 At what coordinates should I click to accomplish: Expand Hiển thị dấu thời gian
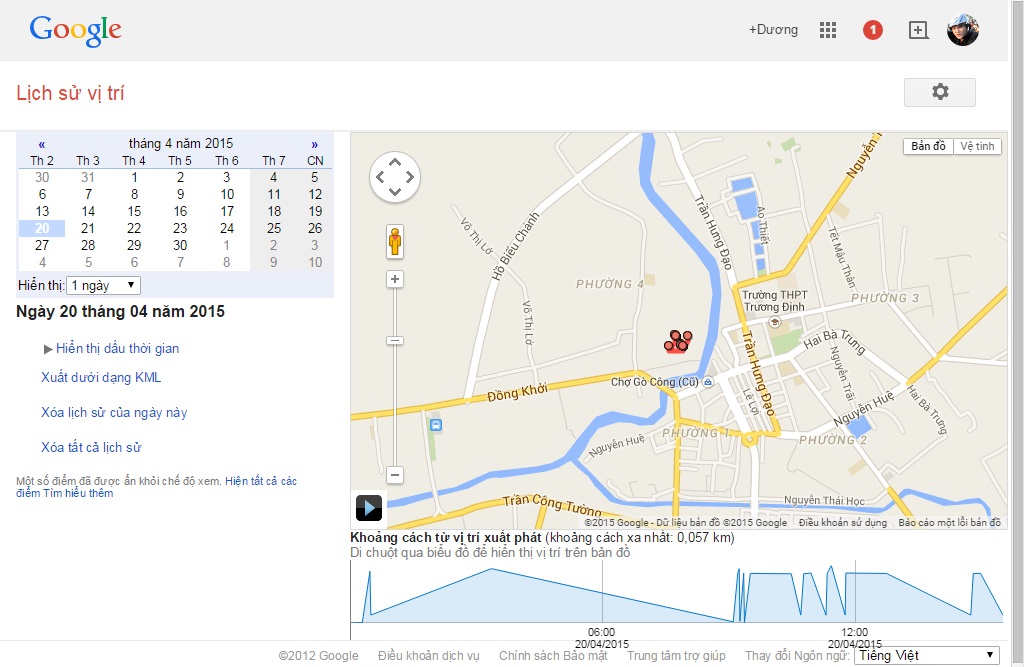click(117, 348)
